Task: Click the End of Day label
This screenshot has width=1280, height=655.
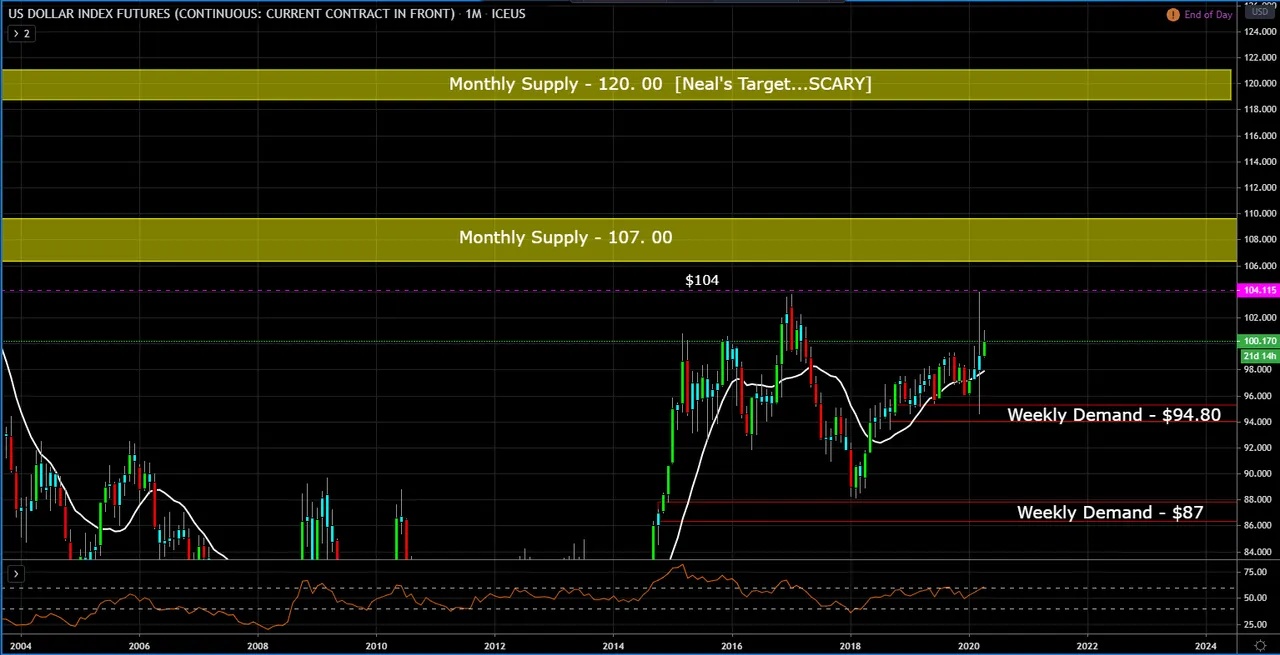Action: point(1208,15)
